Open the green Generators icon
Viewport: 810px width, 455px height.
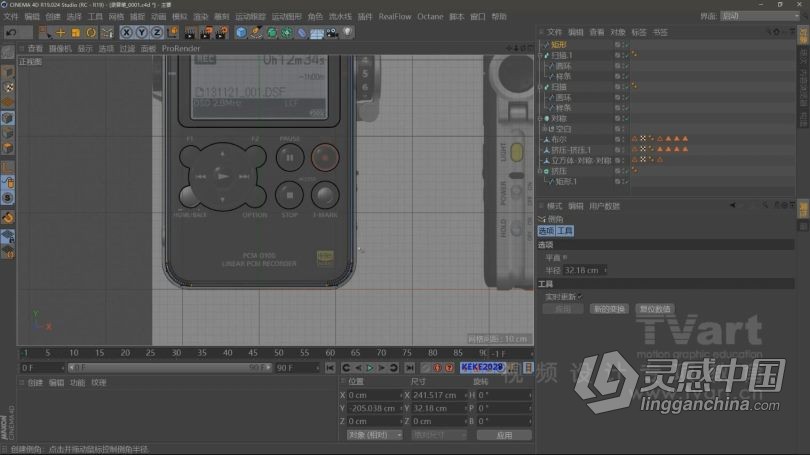coord(272,33)
